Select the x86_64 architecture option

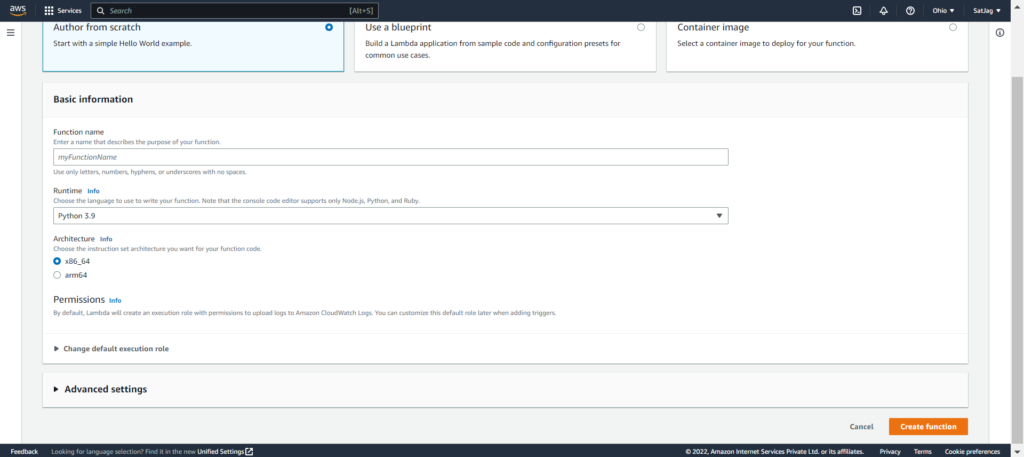[57, 260]
